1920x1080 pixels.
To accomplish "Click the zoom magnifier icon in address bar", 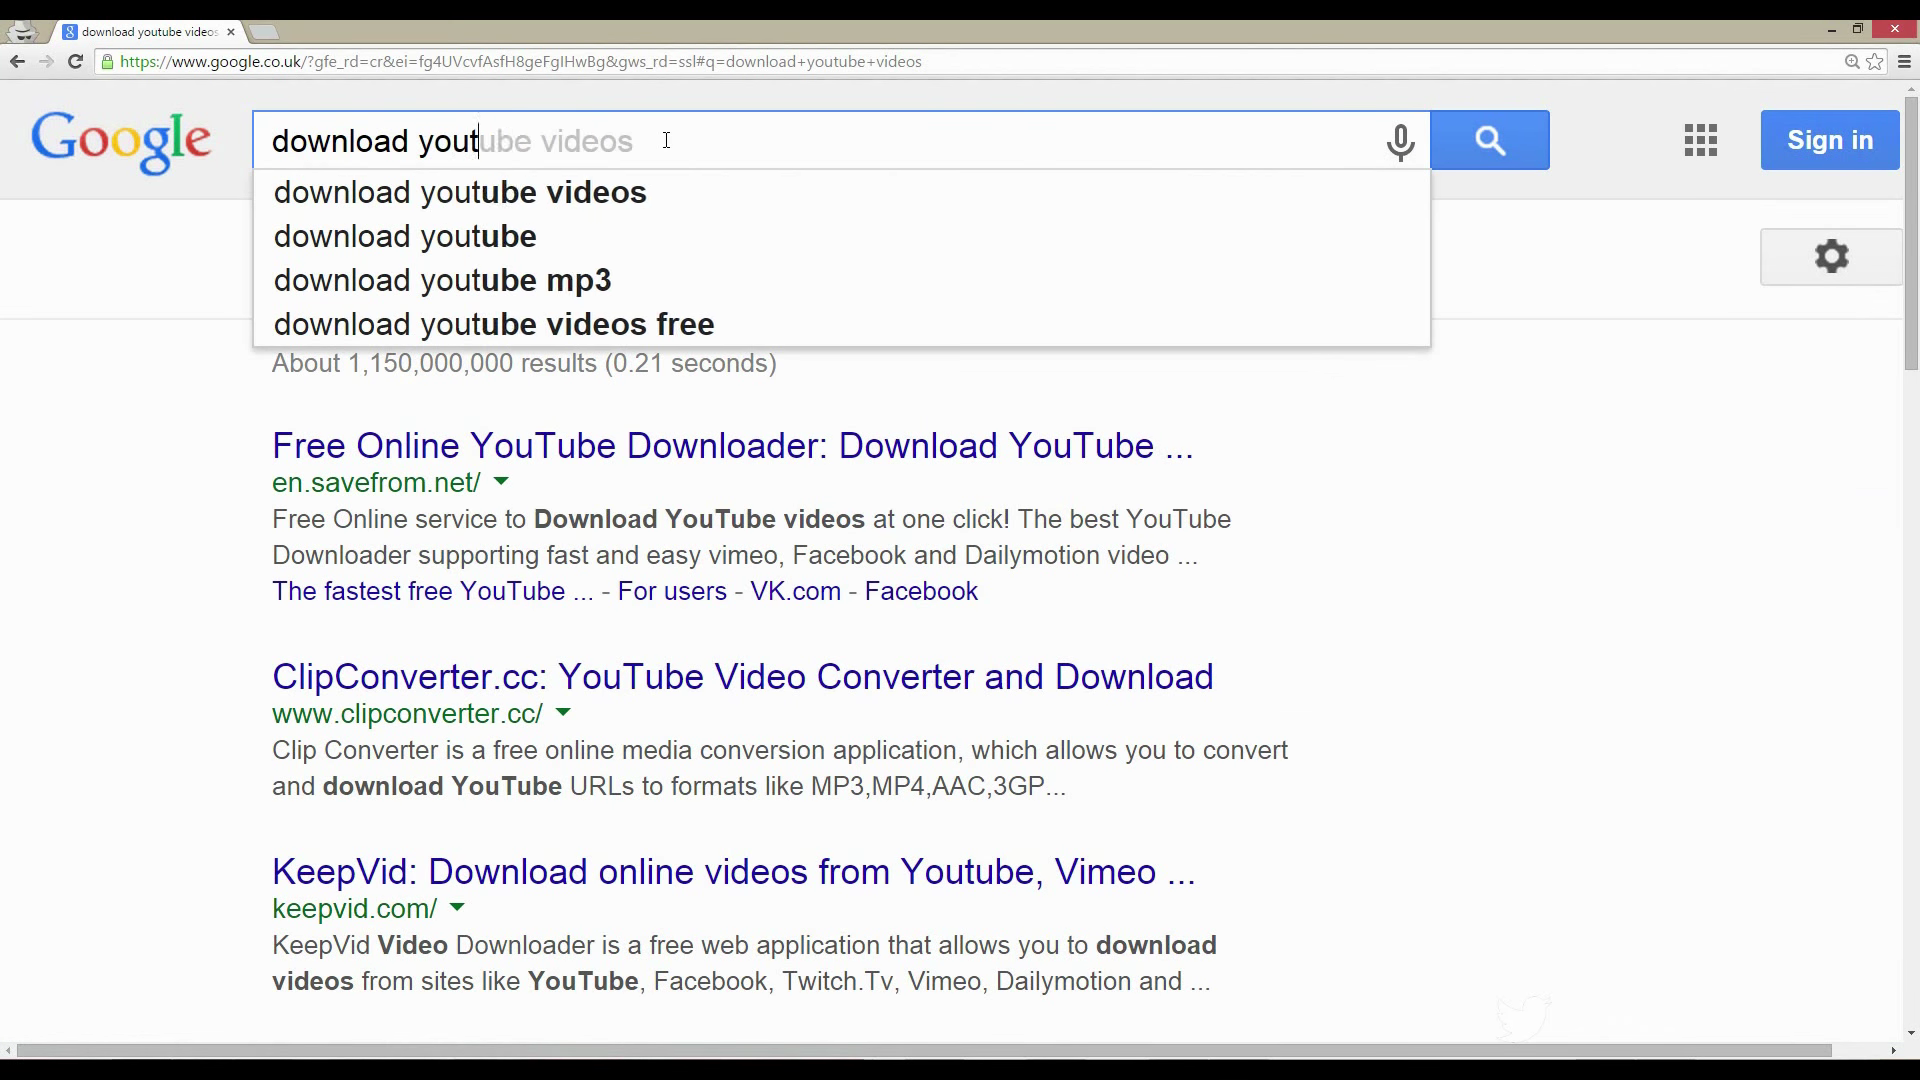I will 1852,62.
